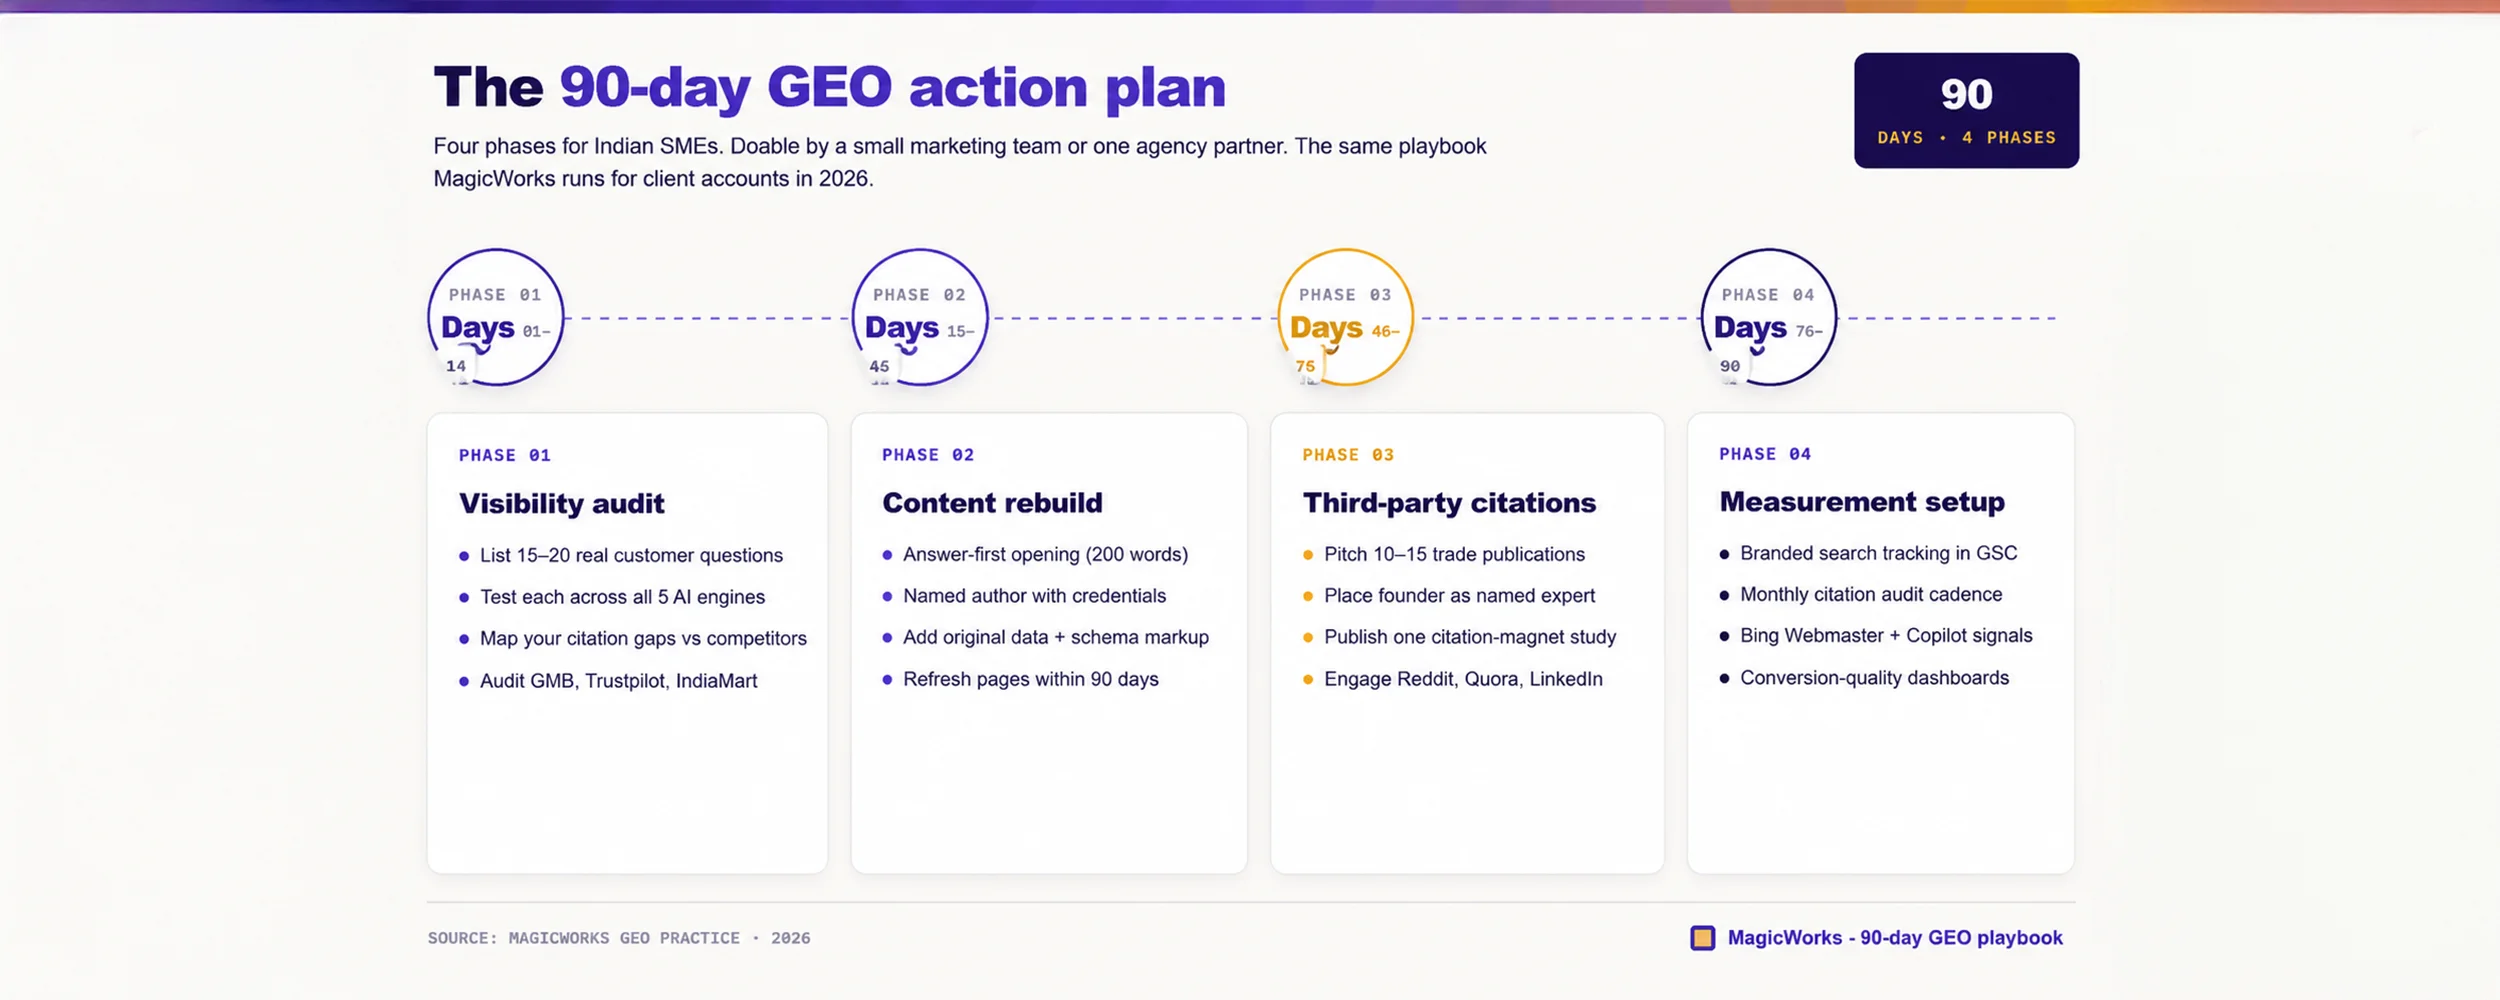Click 'Audit GMB, Trustpilot, IndiaMart'
The height and width of the screenshot is (1000, 2500).
(618, 681)
